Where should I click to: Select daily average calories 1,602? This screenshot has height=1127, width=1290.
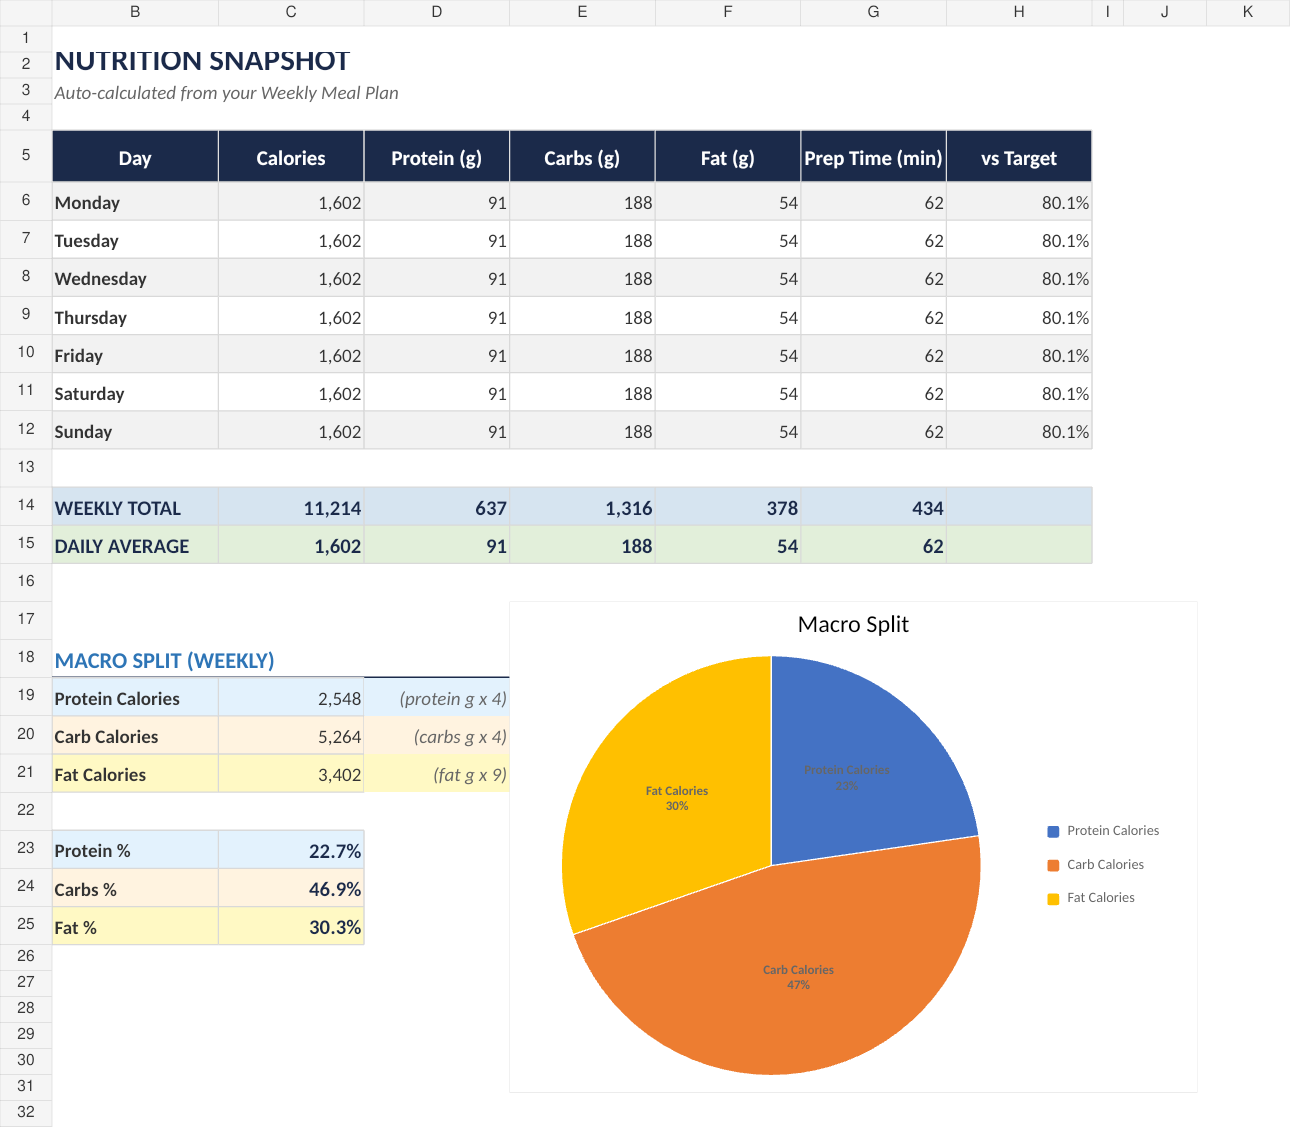point(291,545)
